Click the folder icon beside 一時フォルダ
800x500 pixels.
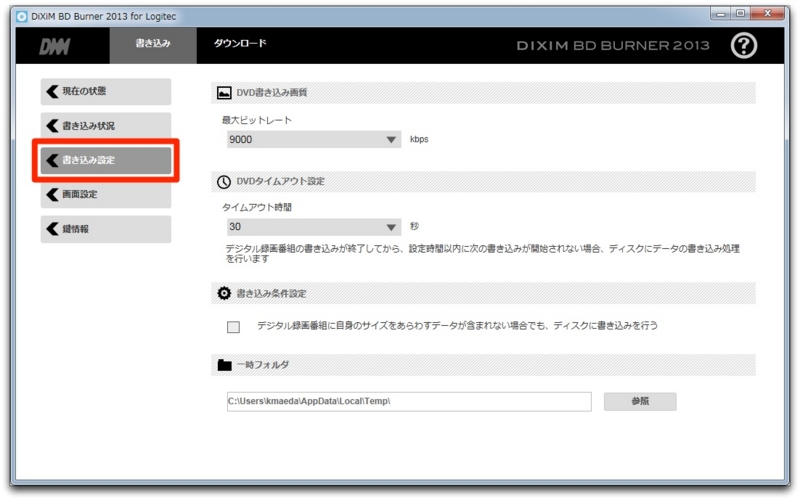point(224,365)
